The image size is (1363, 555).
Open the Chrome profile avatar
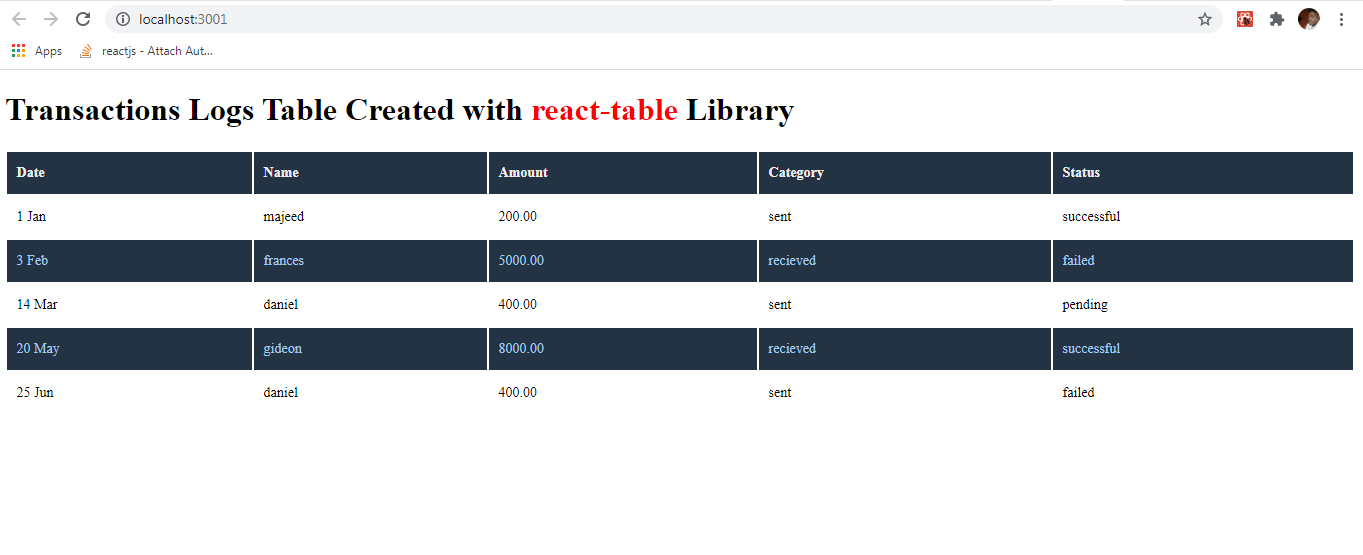click(x=1309, y=19)
